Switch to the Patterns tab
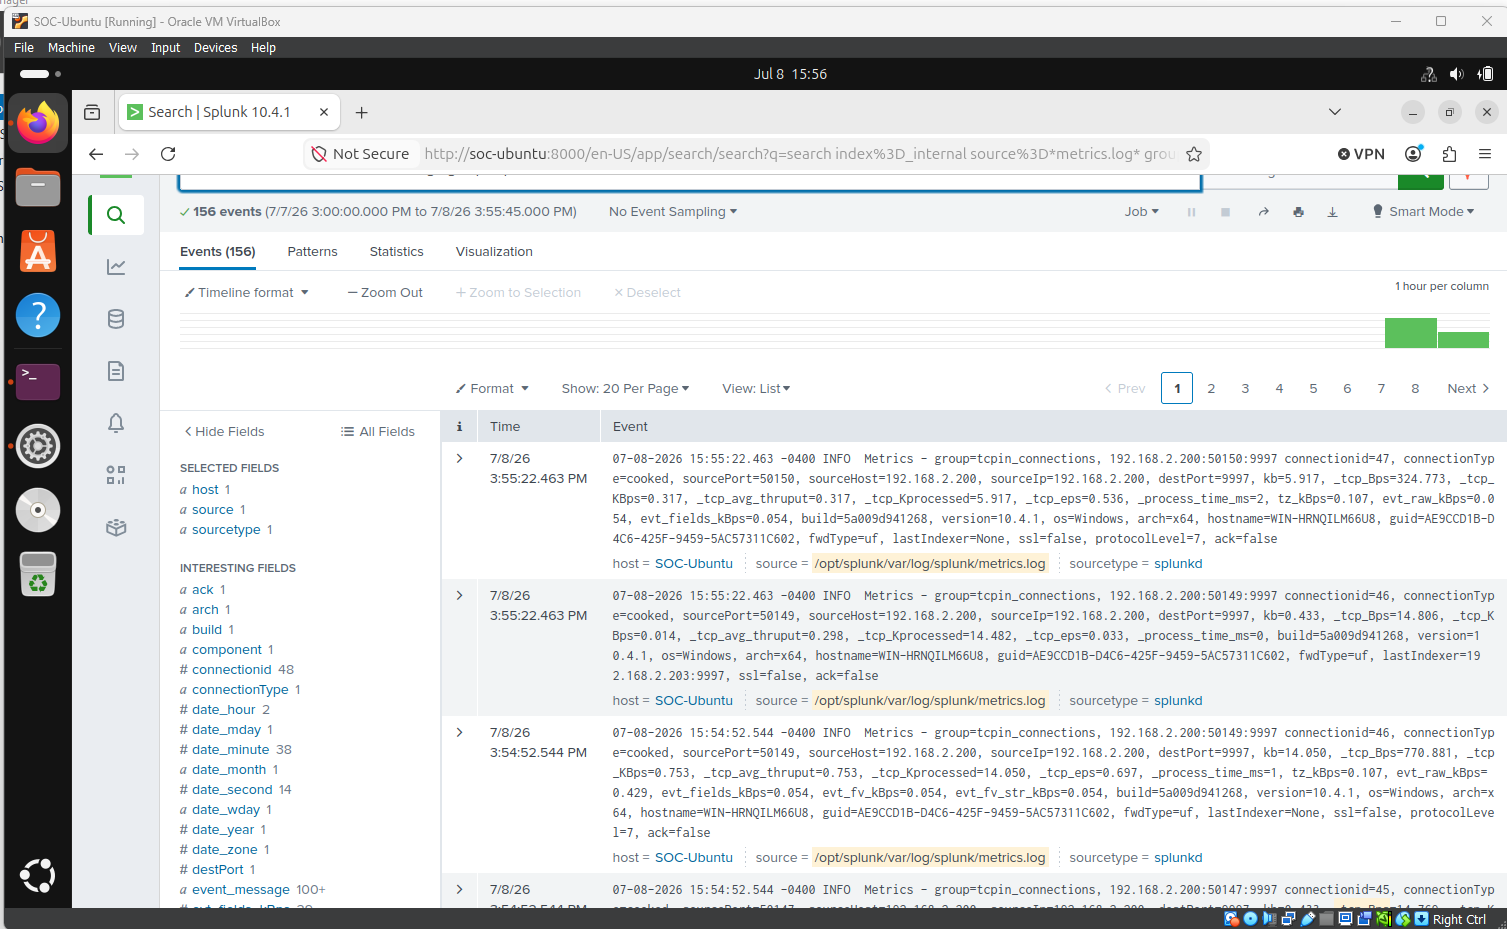 pos(312,252)
